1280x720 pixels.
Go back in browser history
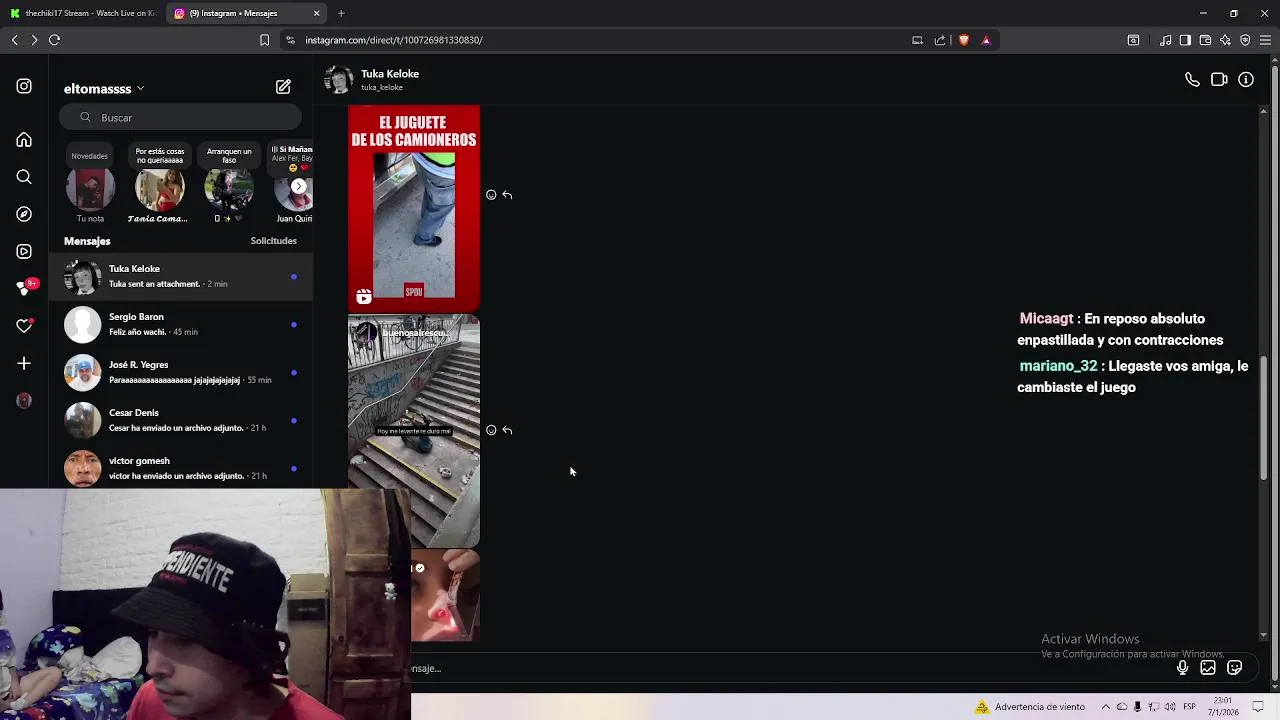[x=14, y=40]
